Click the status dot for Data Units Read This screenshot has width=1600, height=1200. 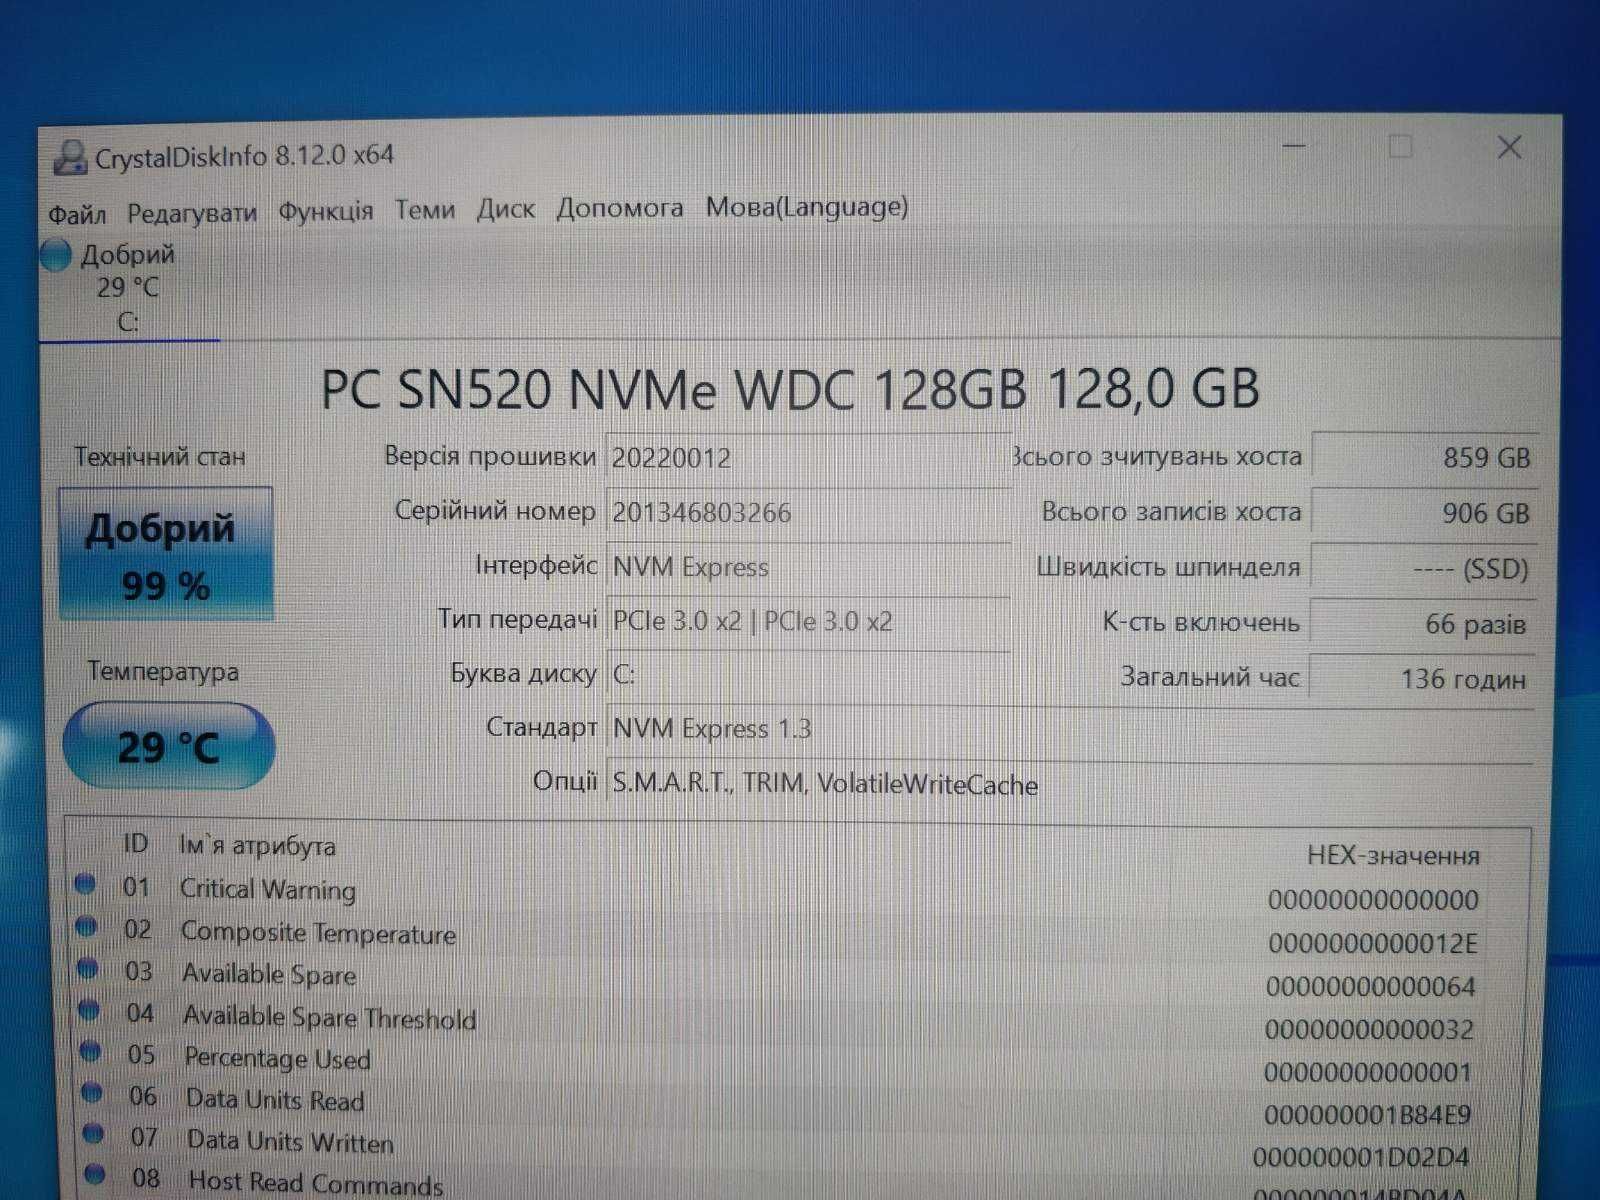point(92,1093)
